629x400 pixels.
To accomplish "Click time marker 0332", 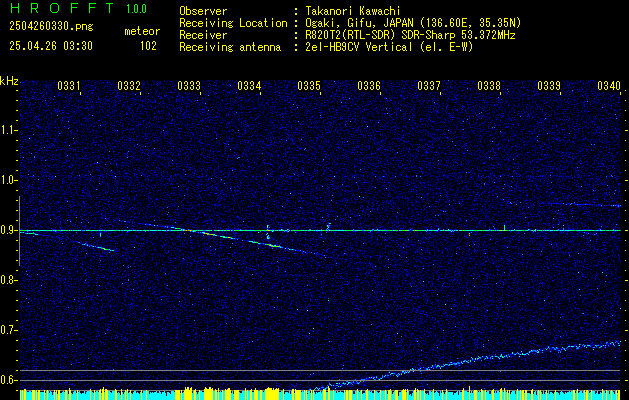I will [129, 85].
